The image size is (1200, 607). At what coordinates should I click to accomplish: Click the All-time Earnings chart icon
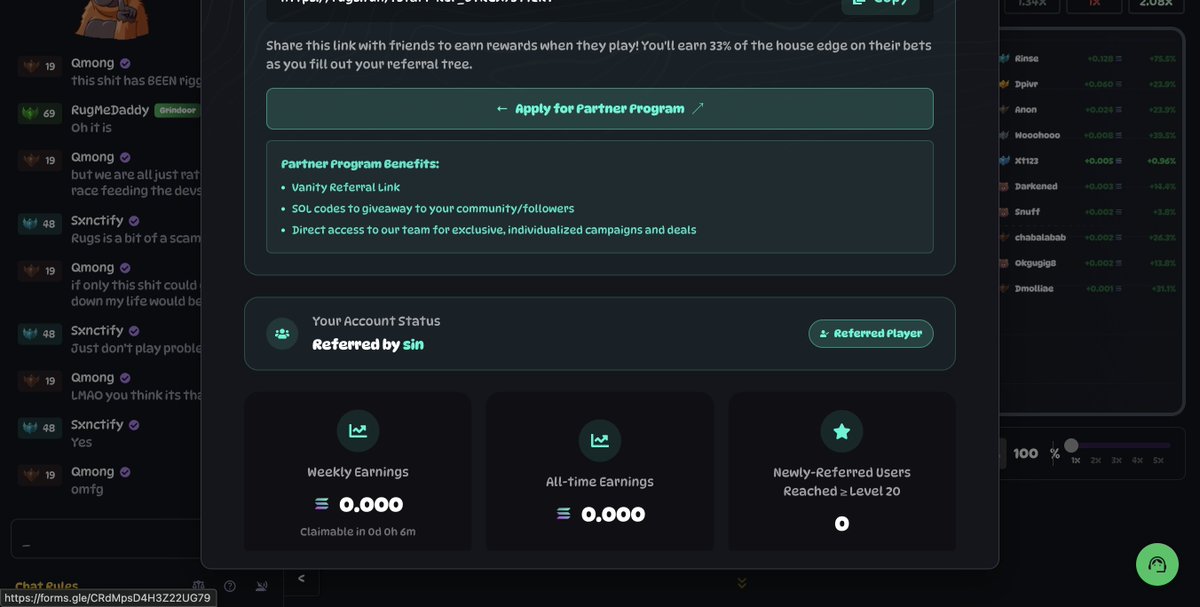coord(599,440)
